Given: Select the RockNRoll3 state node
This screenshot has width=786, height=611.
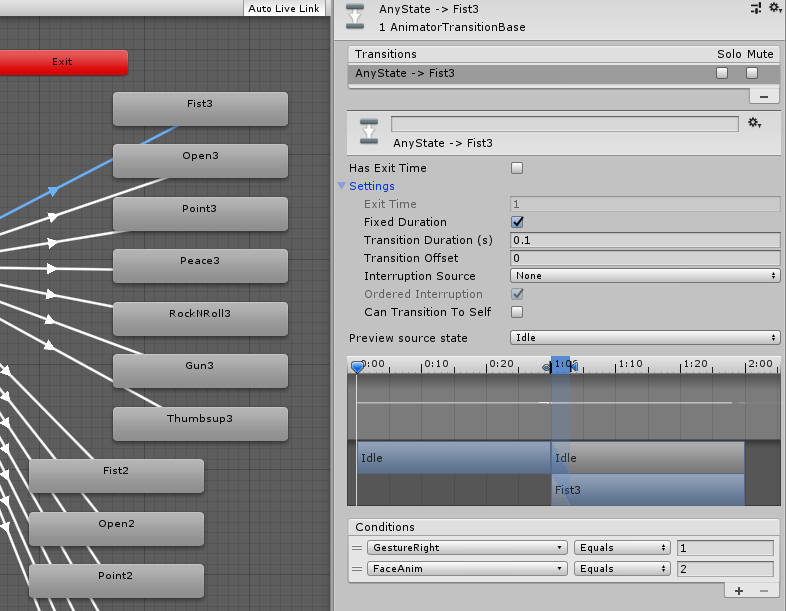Looking at the screenshot, I should pos(200,314).
